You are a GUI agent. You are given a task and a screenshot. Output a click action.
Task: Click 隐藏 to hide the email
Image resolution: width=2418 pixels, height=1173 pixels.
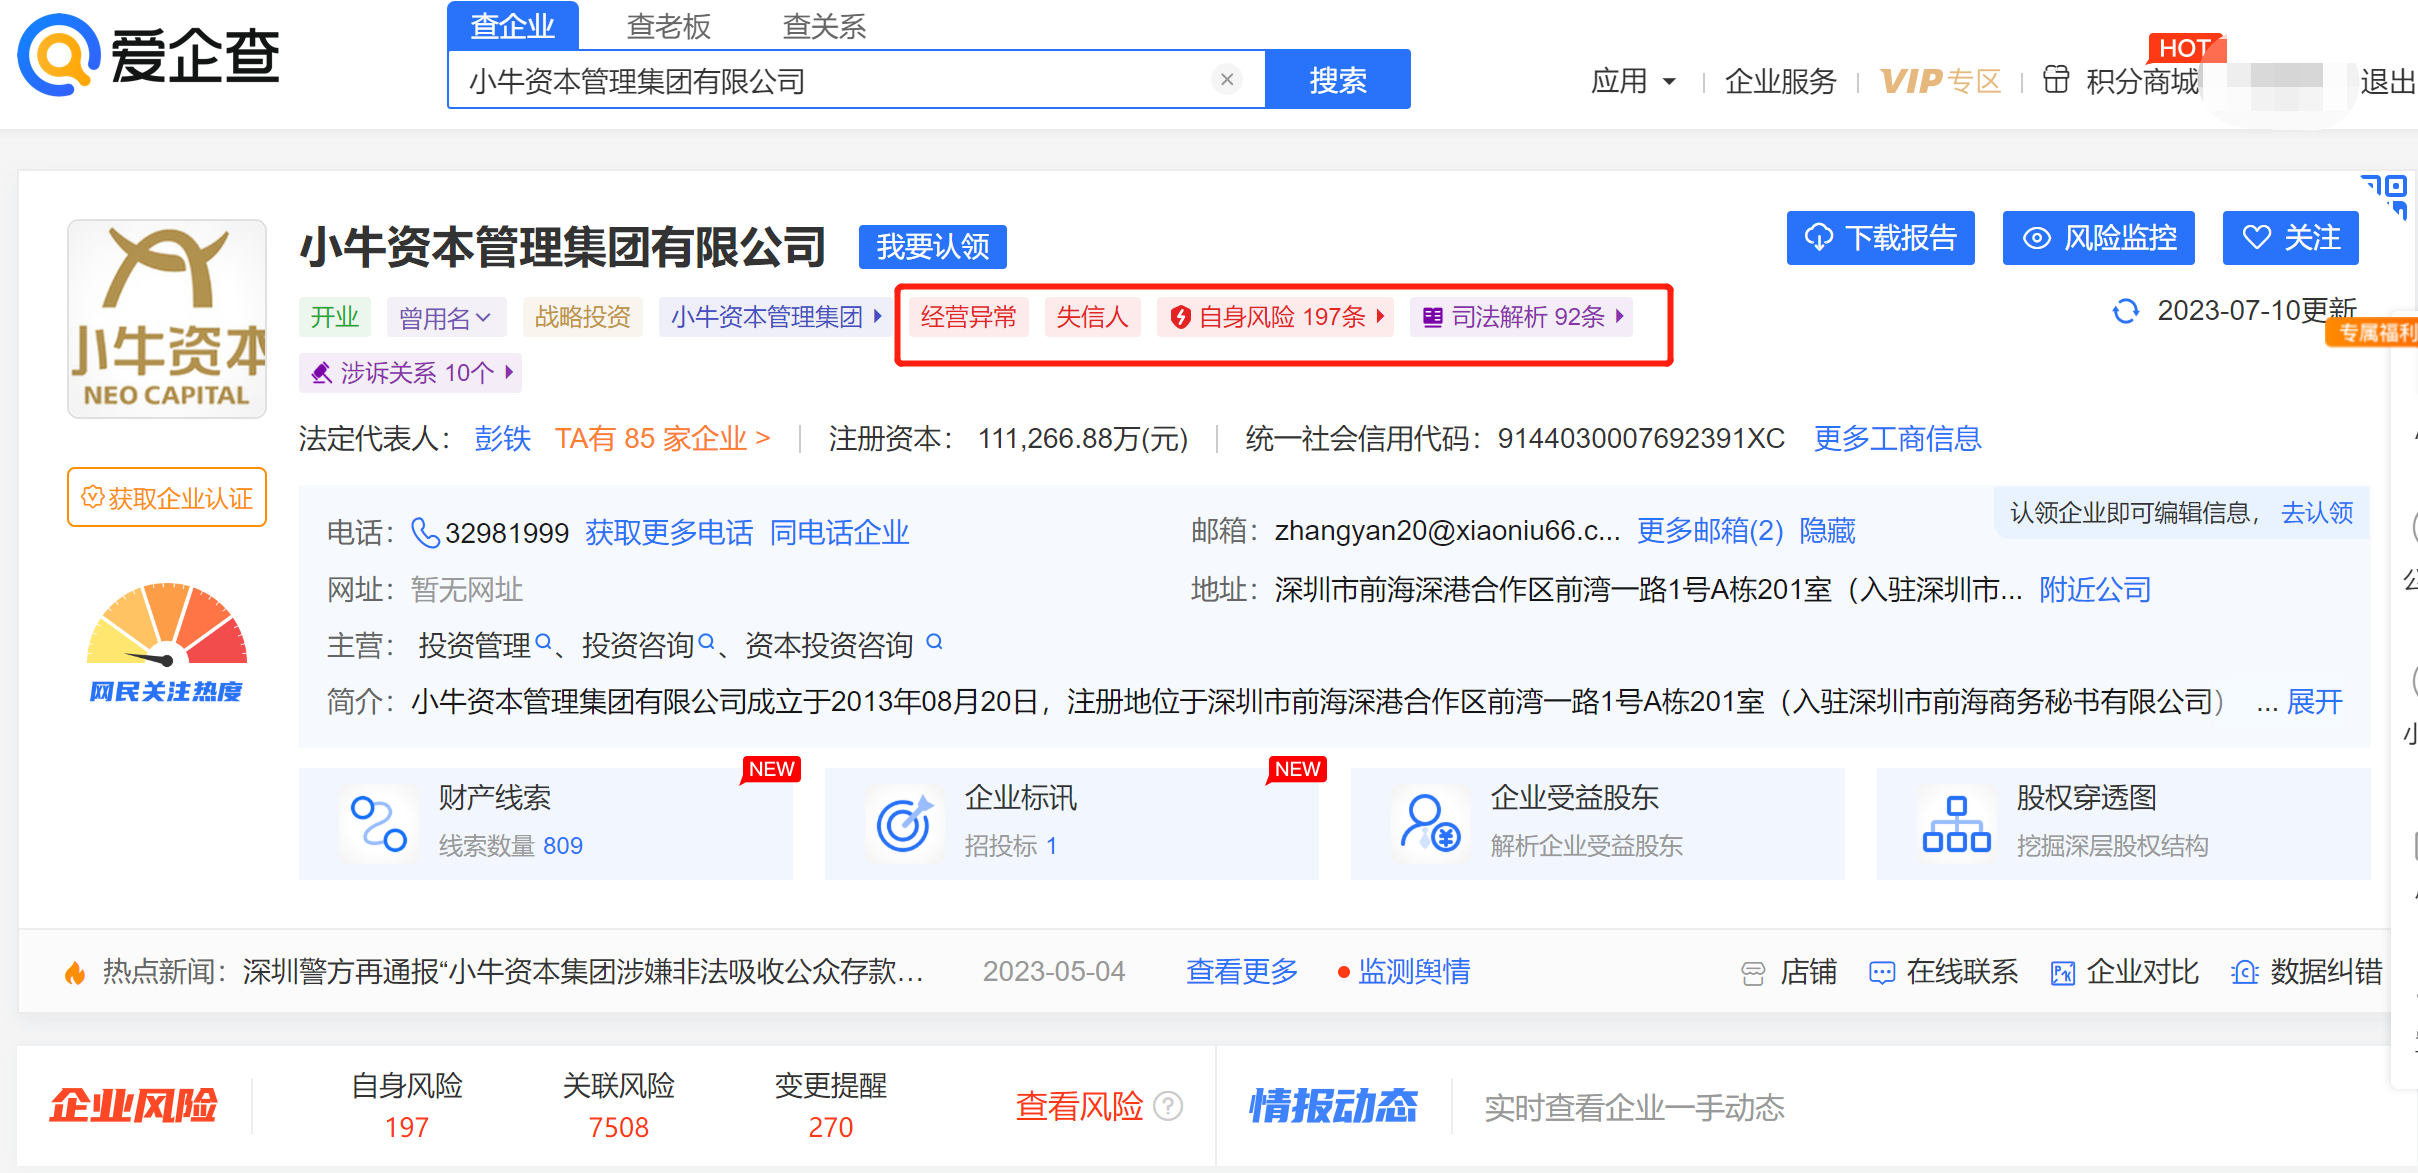[x=1827, y=530]
